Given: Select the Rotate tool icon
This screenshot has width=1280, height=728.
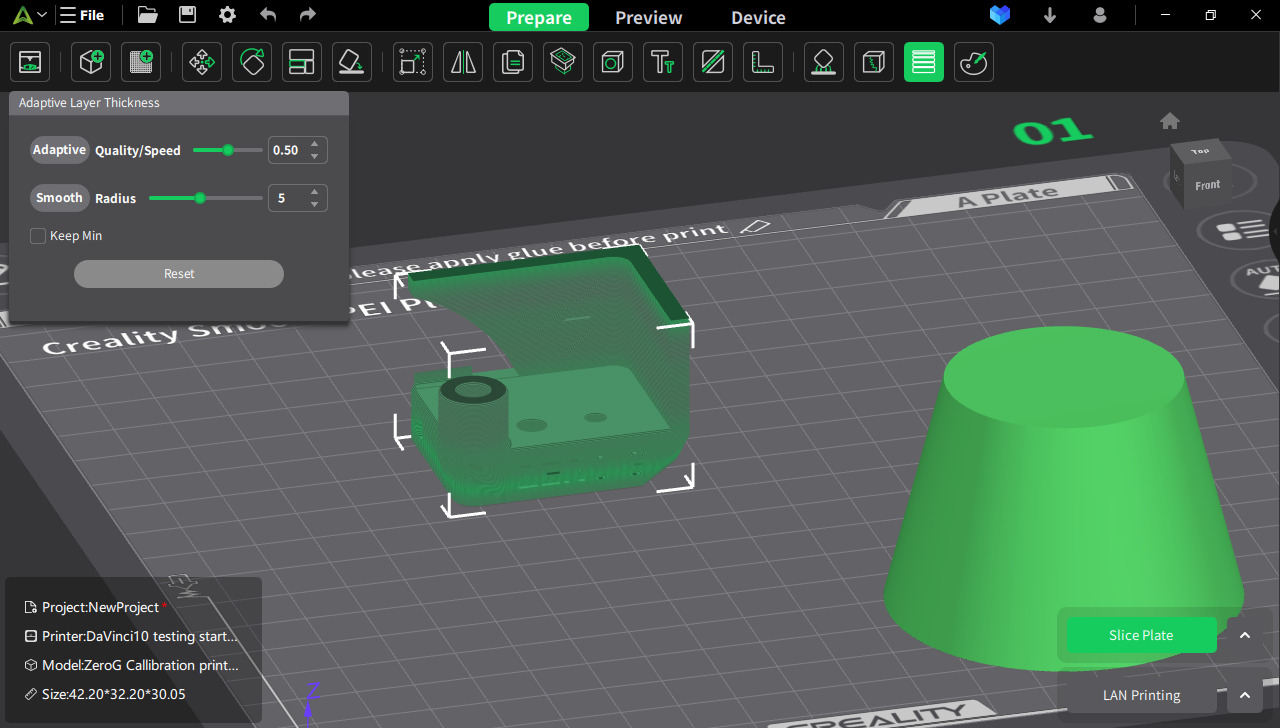Looking at the screenshot, I should [x=252, y=62].
